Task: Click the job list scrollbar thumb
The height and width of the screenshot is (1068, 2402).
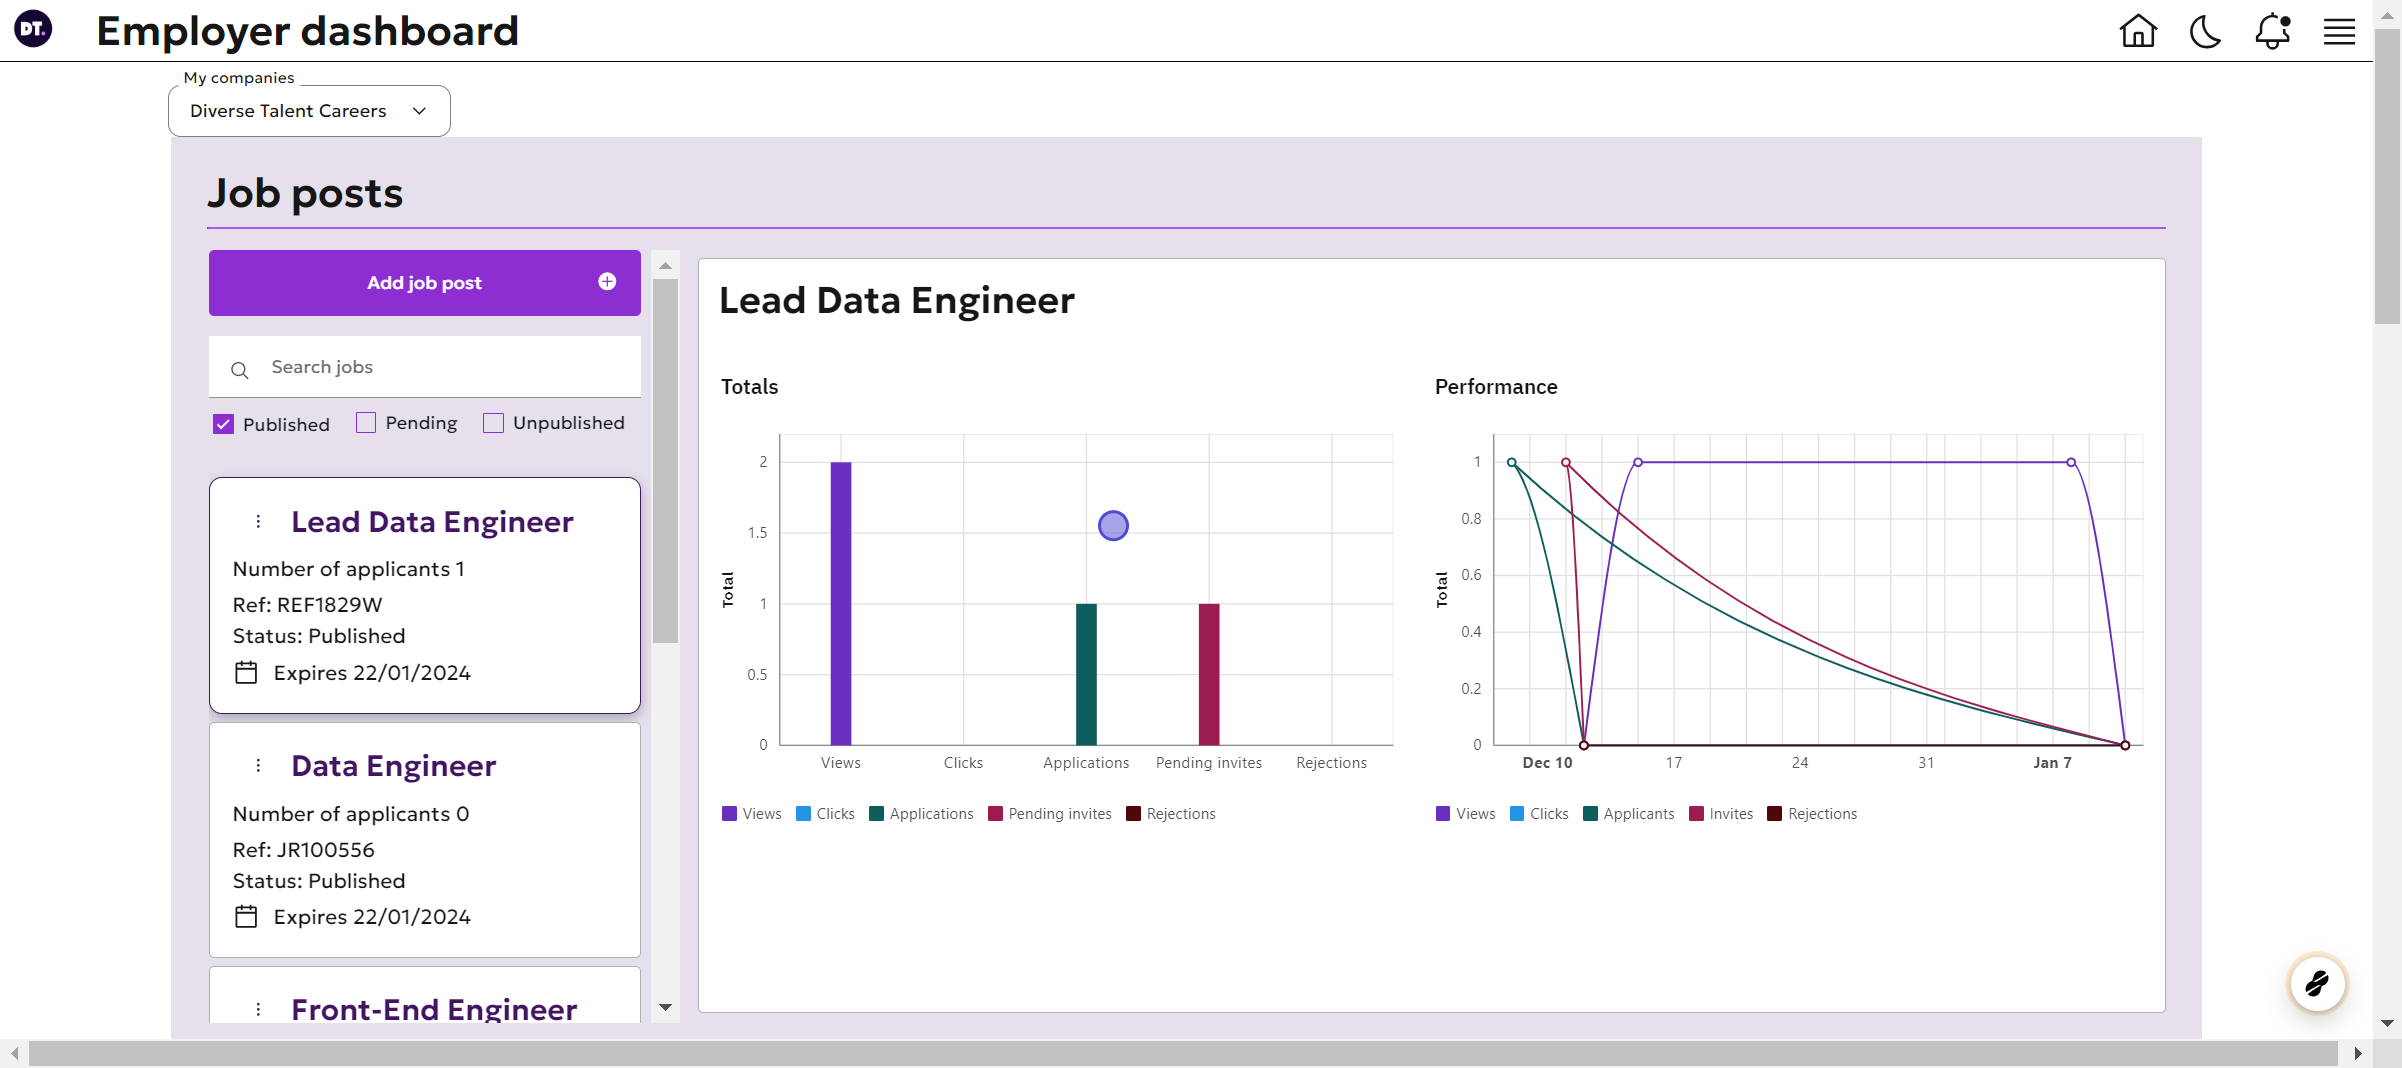Action: tap(665, 461)
